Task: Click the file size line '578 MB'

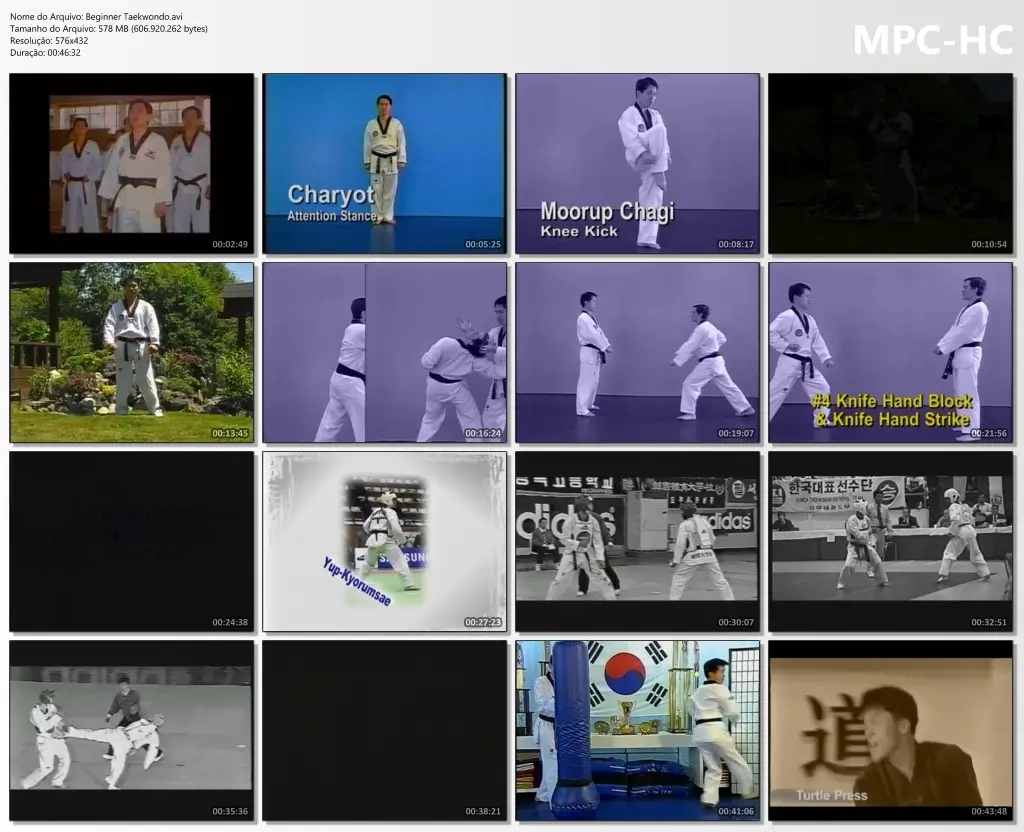Action: point(108,29)
